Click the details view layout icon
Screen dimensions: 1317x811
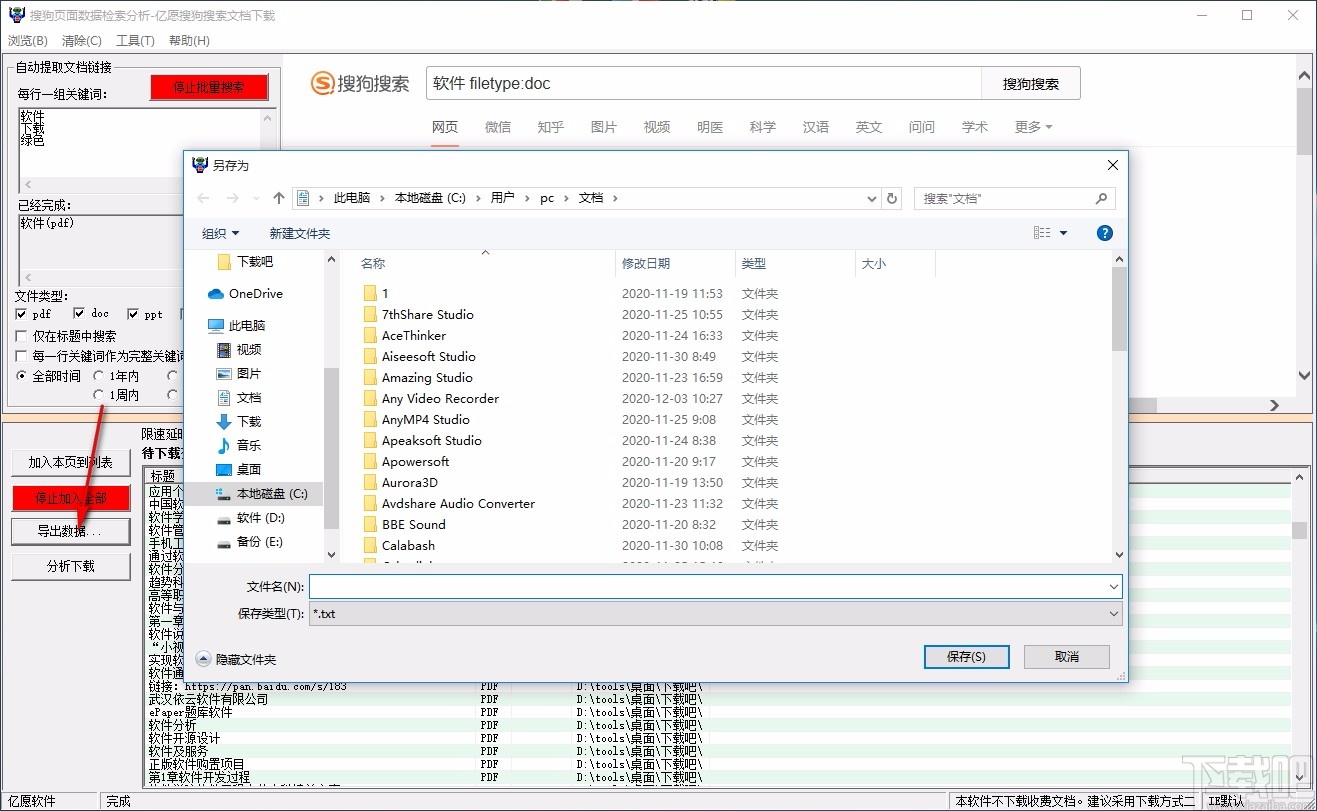point(1043,232)
